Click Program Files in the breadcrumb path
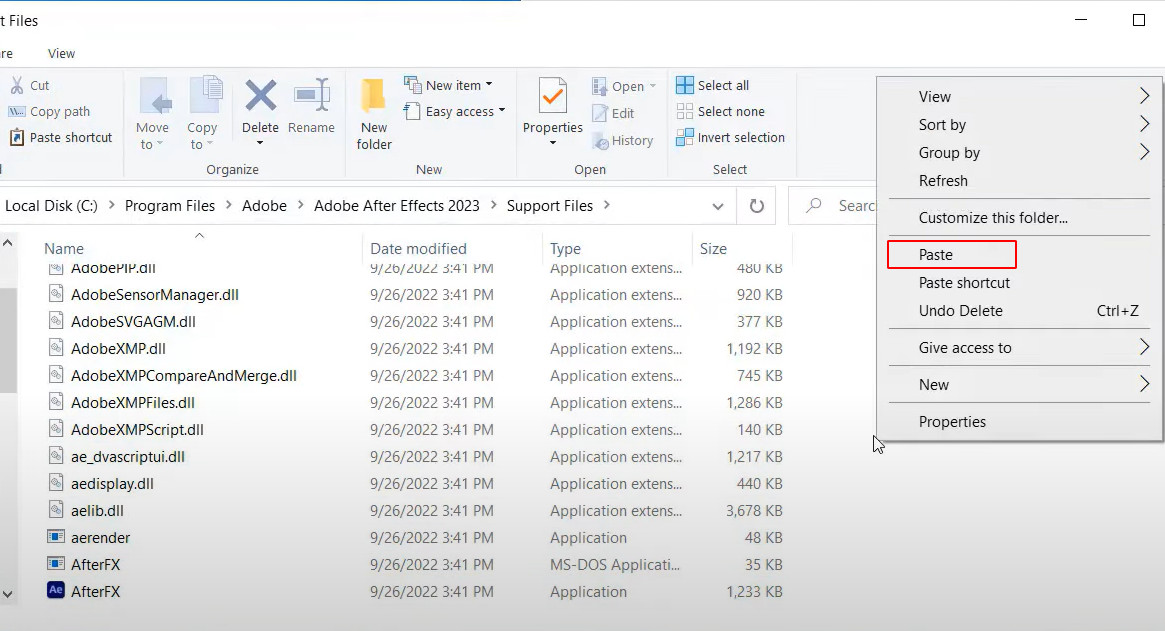 [x=170, y=206]
